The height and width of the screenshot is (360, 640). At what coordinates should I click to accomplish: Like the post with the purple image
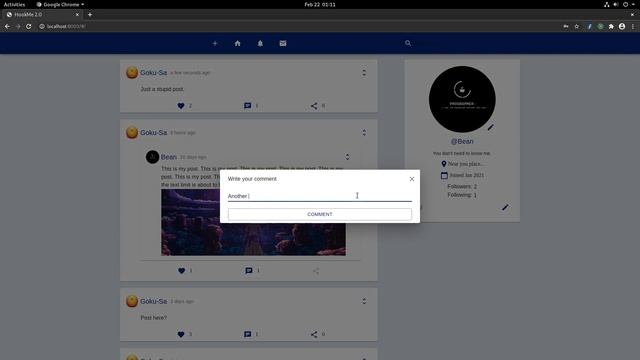pyautogui.click(x=182, y=271)
